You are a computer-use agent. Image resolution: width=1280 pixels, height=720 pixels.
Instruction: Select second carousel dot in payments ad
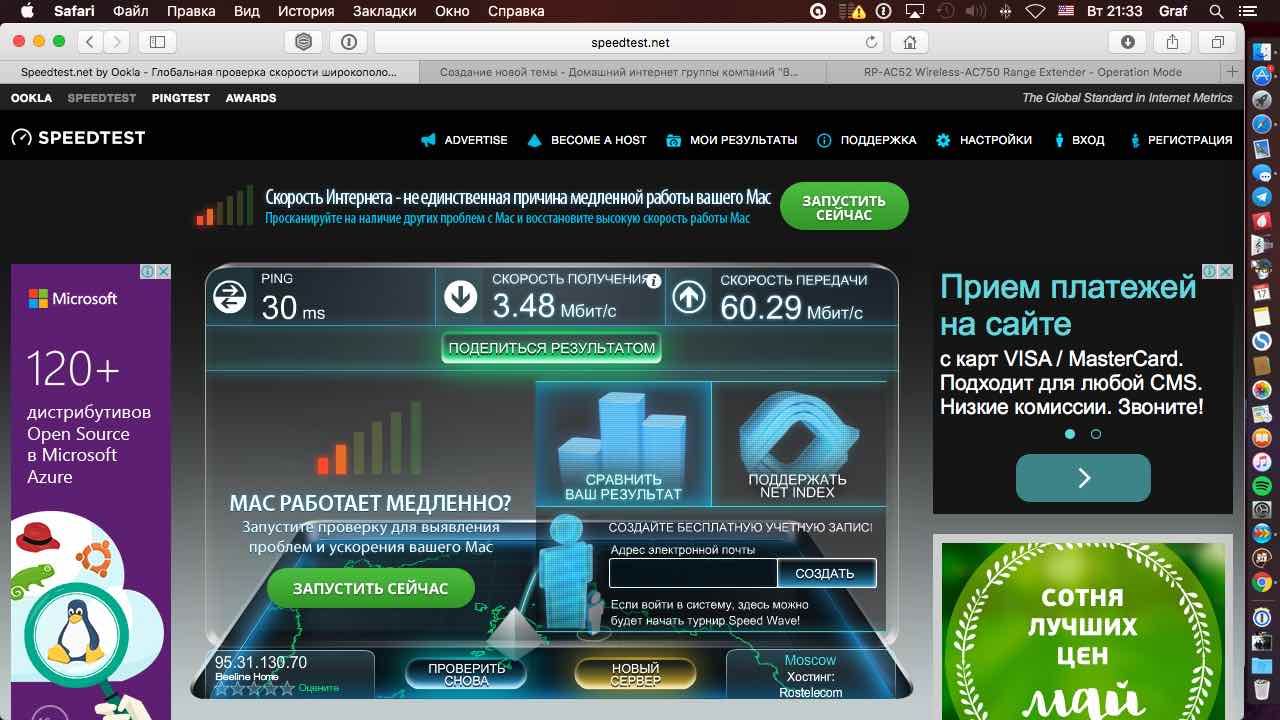1096,434
